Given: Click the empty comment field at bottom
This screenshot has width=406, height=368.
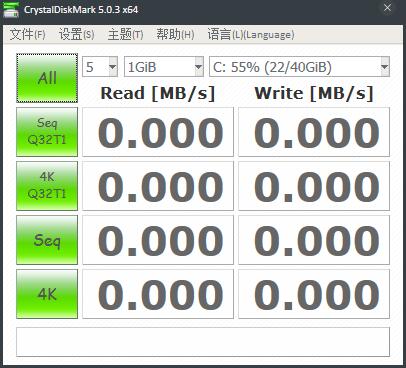Looking at the screenshot, I should [x=203, y=342].
